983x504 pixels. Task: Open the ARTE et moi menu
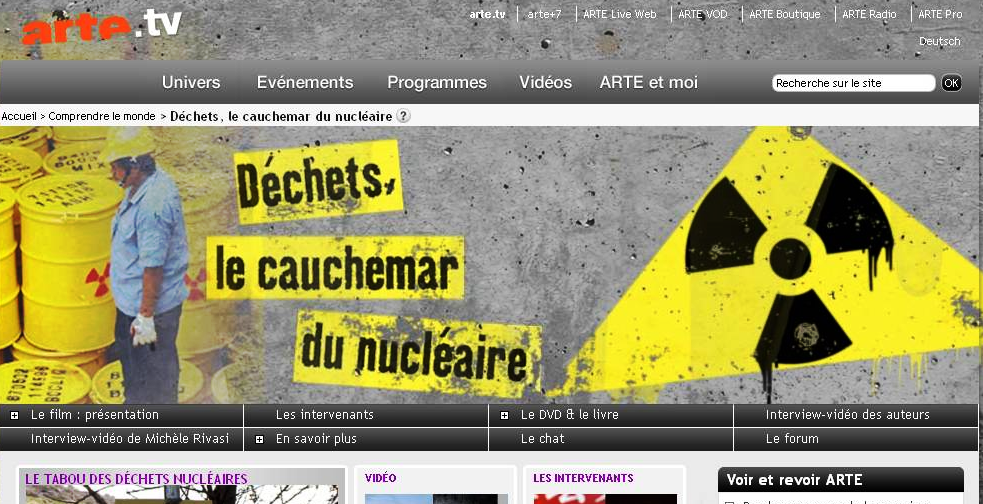click(x=649, y=83)
